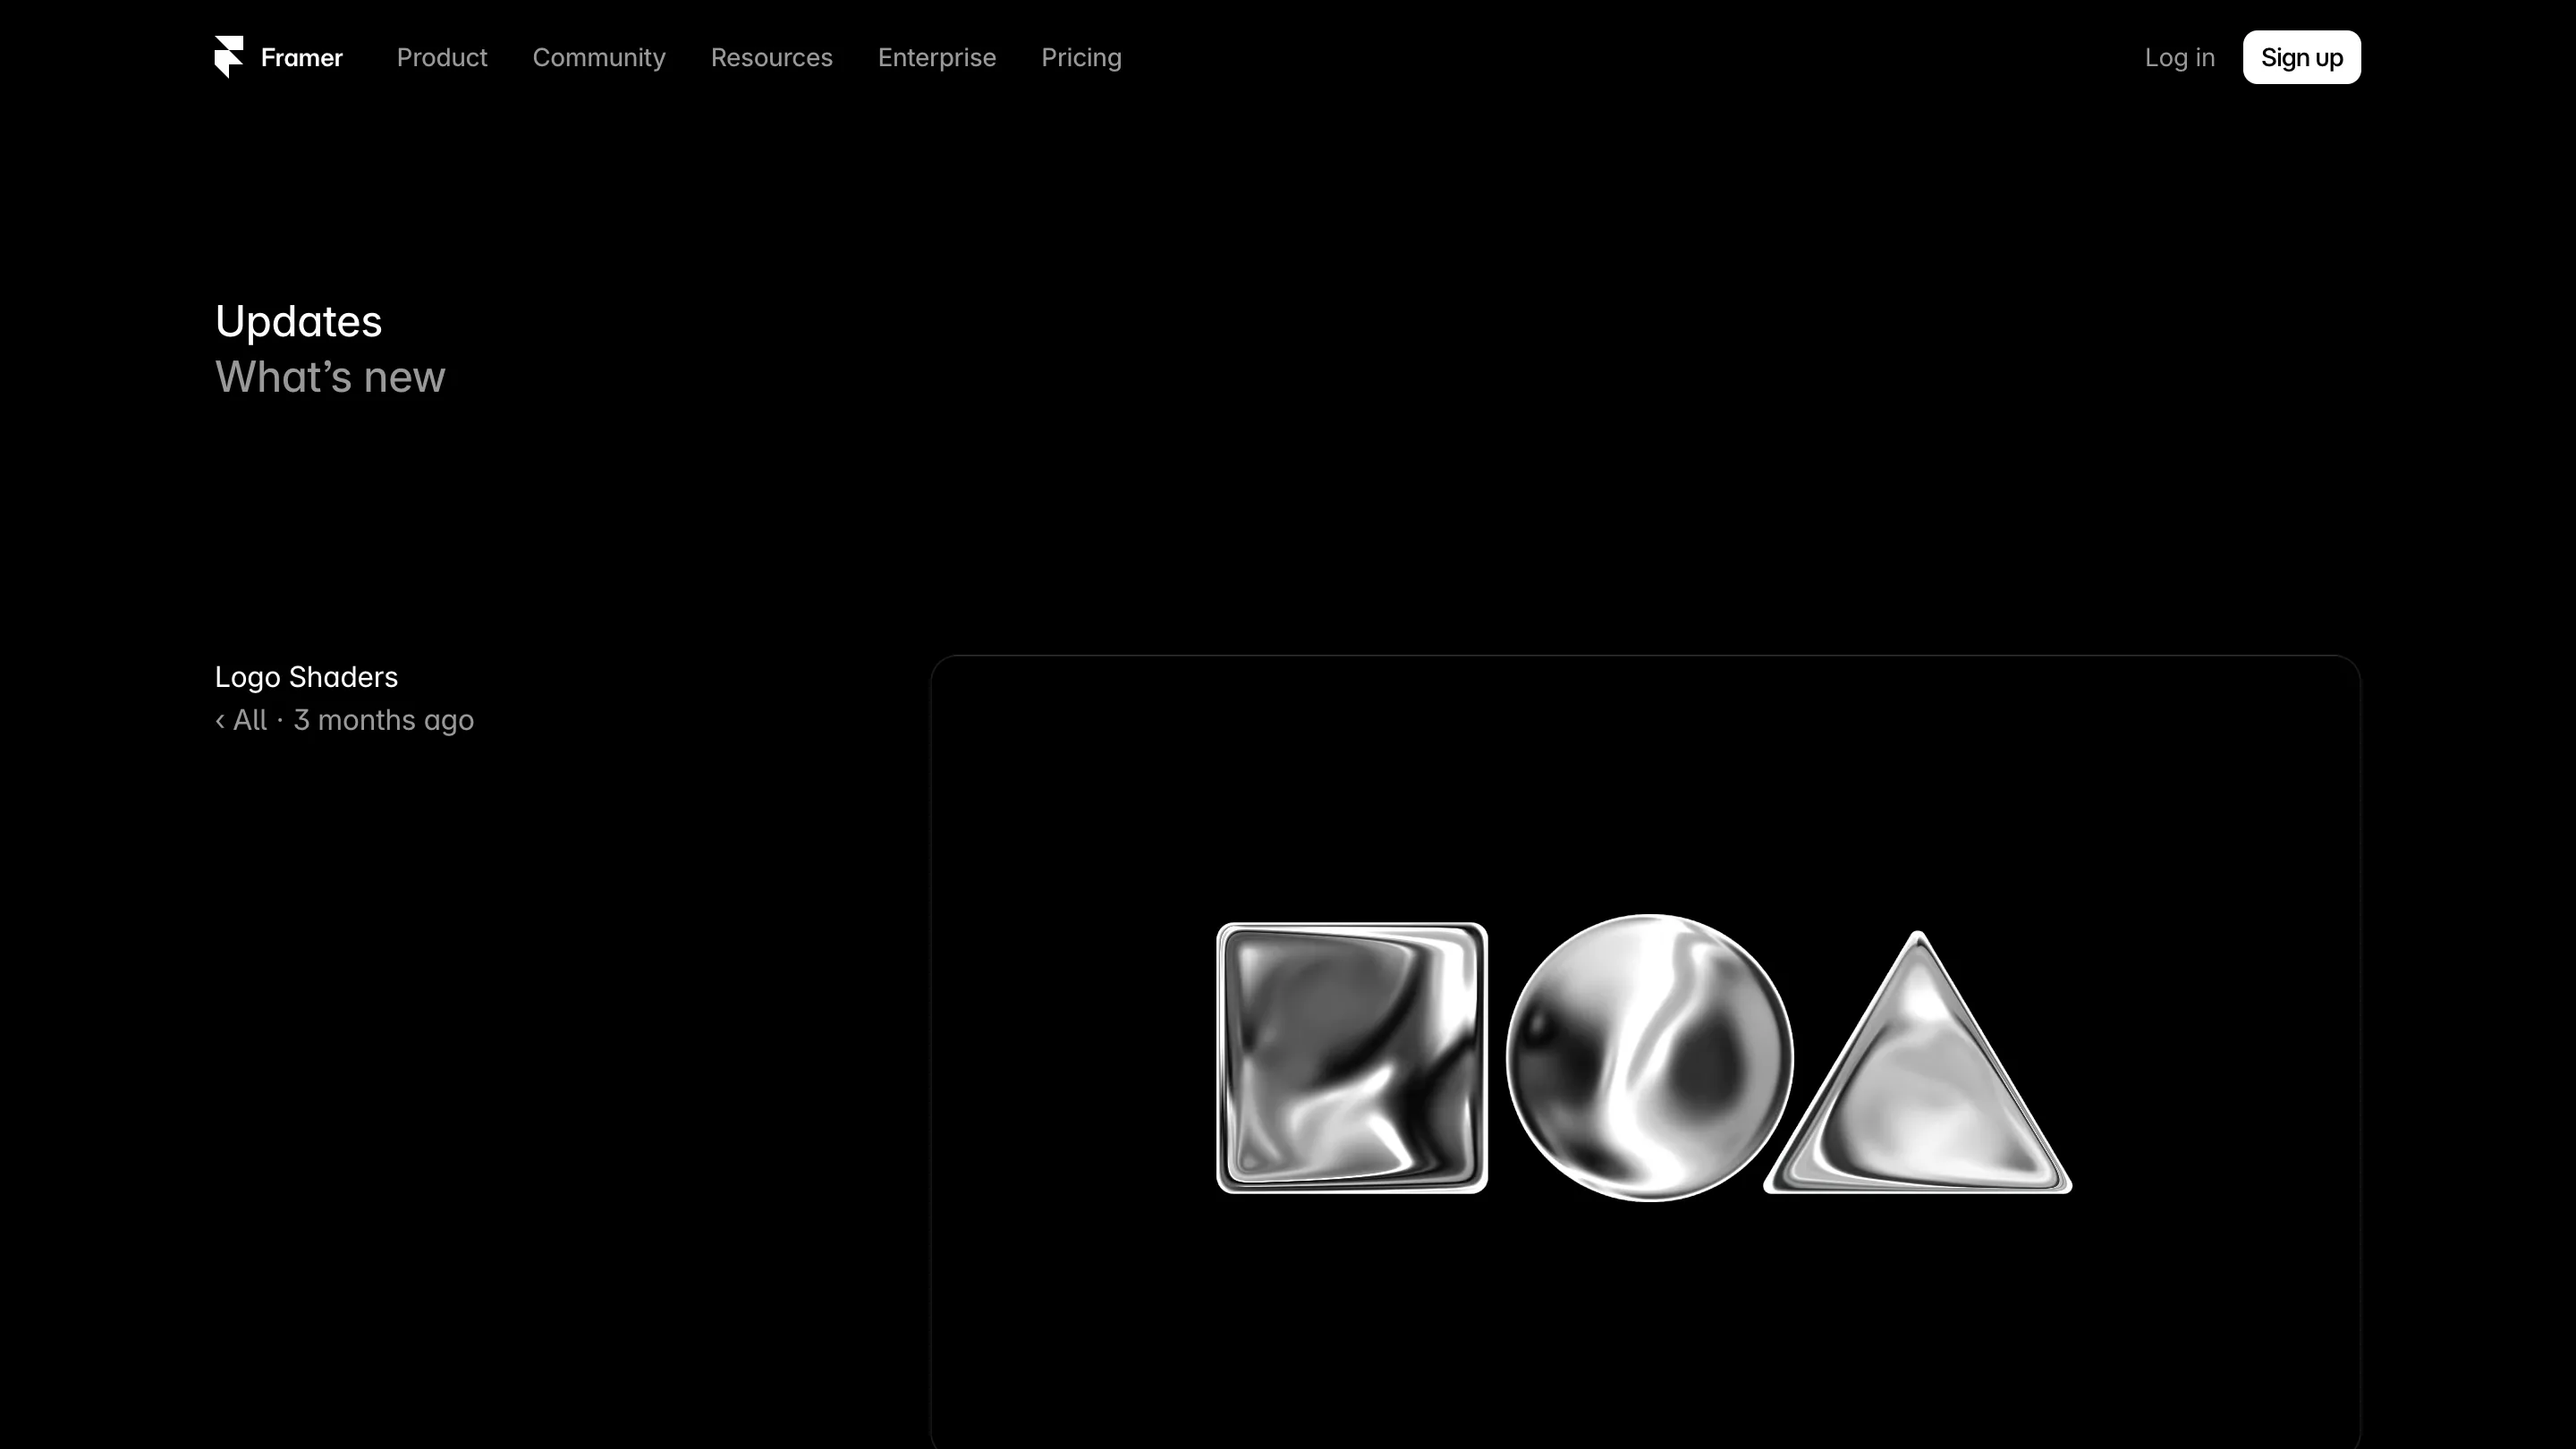This screenshot has width=2576, height=1449.
Task: Select the chrome circle shape
Action: tap(1650, 1057)
